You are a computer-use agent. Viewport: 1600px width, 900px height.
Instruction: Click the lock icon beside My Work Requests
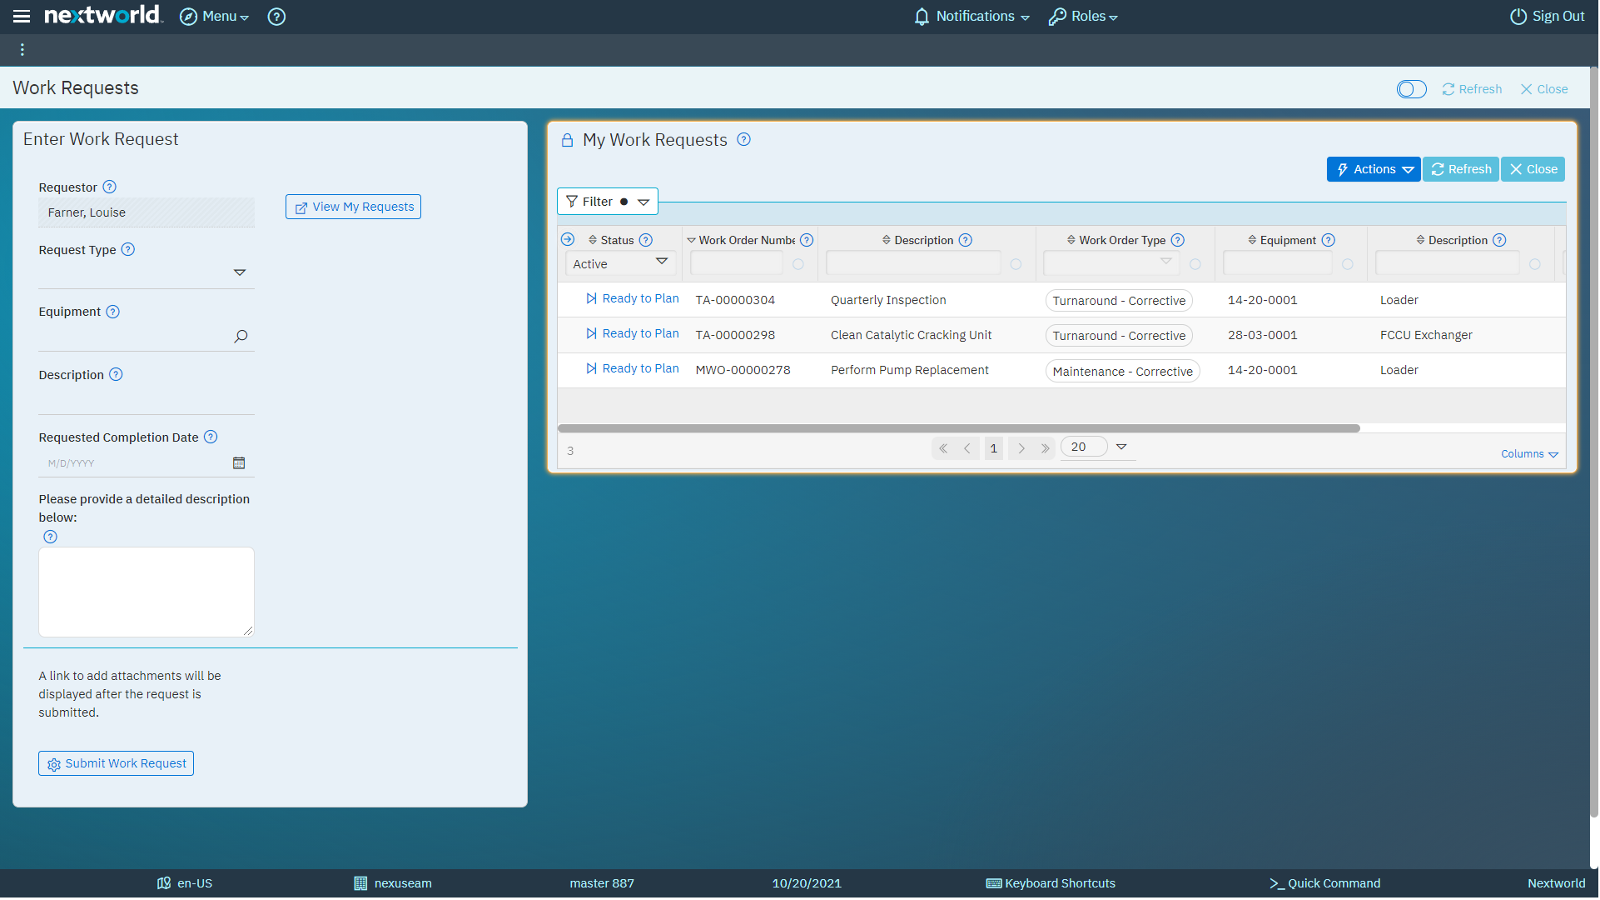(566, 140)
